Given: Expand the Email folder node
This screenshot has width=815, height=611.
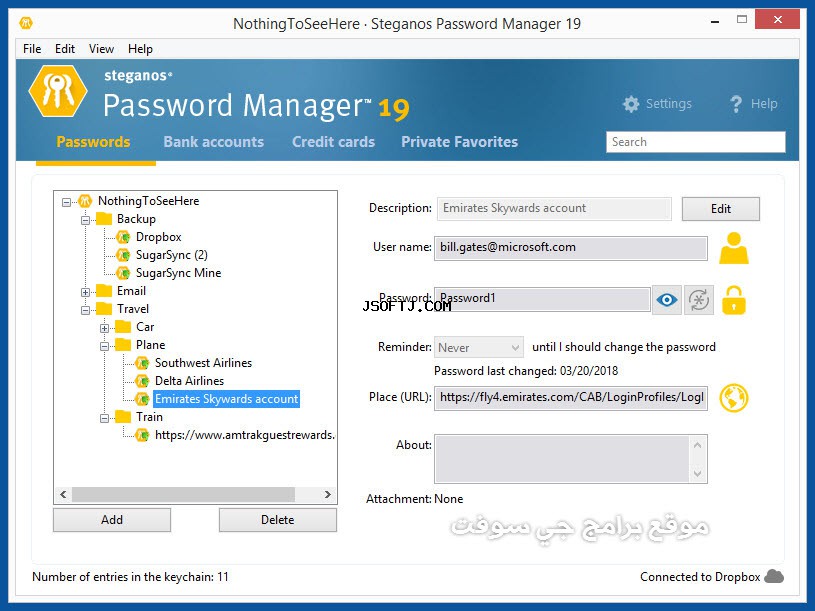Looking at the screenshot, I should [85, 292].
